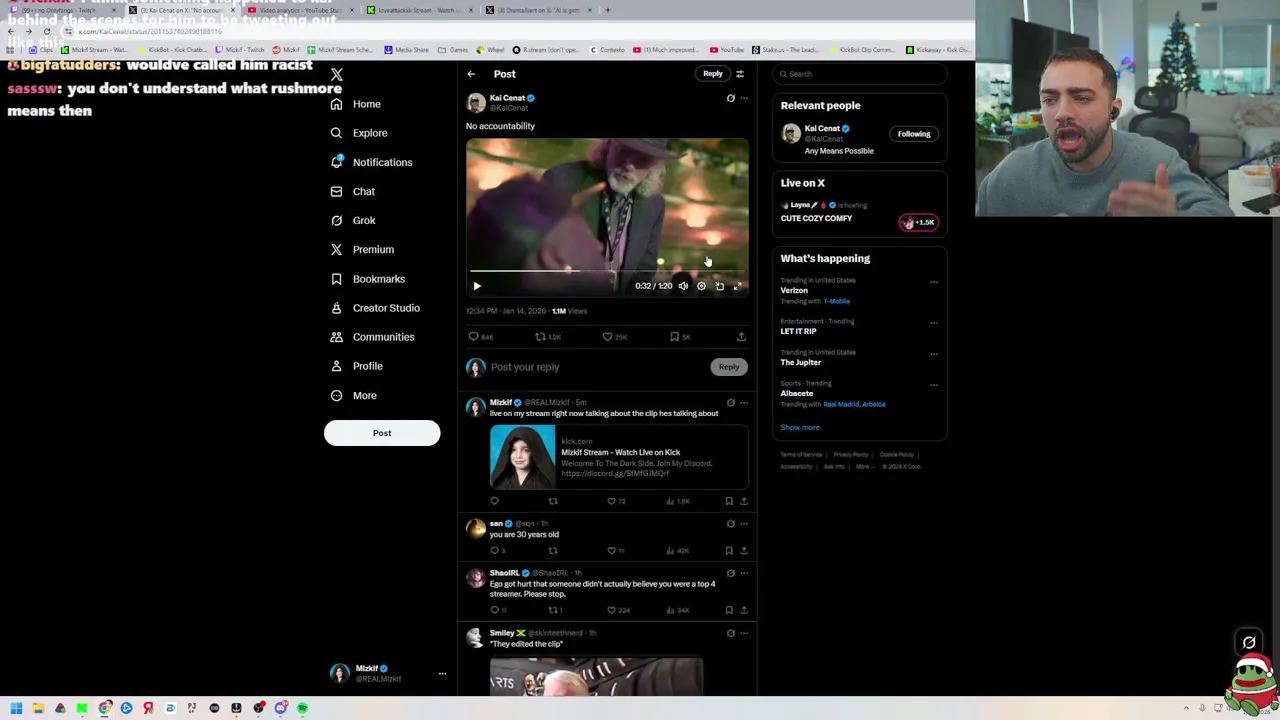The image size is (1280, 720).
Task: Click the white Post button in sidebar
Action: point(382,433)
